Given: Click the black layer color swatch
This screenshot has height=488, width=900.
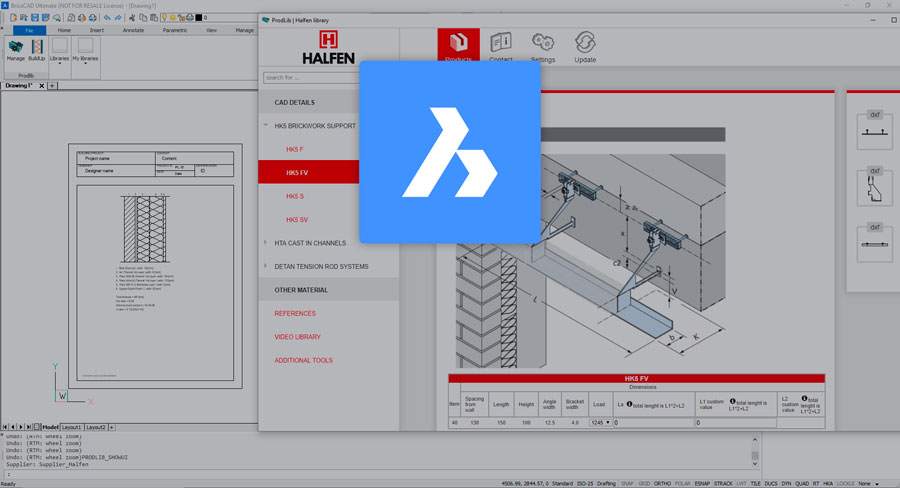Looking at the screenshot, I should point(199,18).
